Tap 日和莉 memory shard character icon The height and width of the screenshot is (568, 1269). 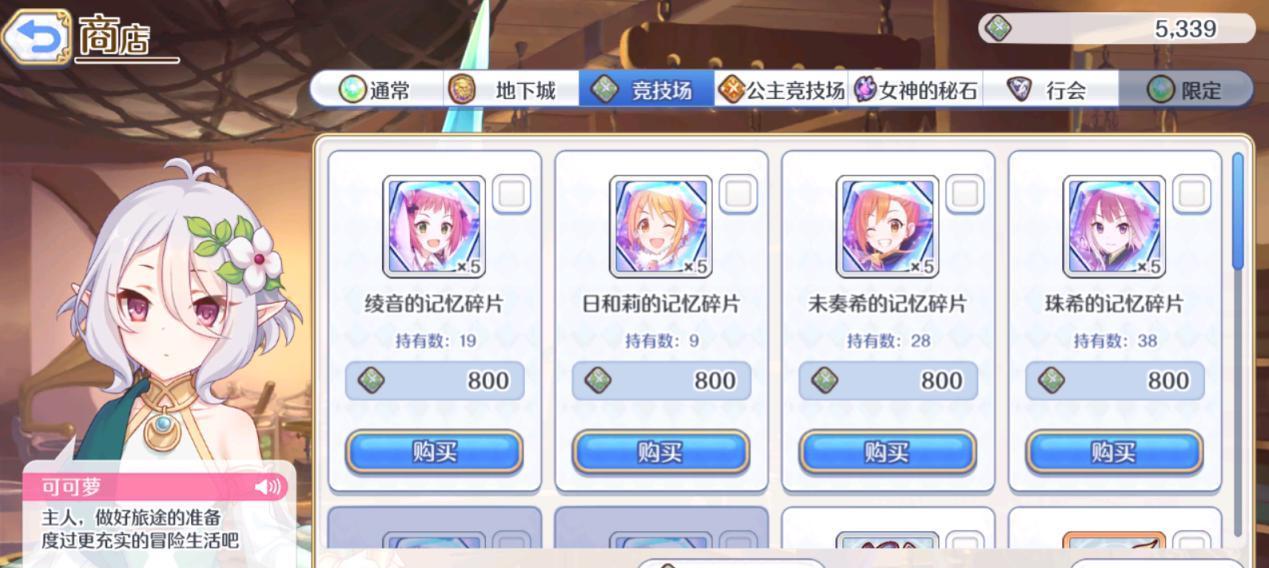661,227
